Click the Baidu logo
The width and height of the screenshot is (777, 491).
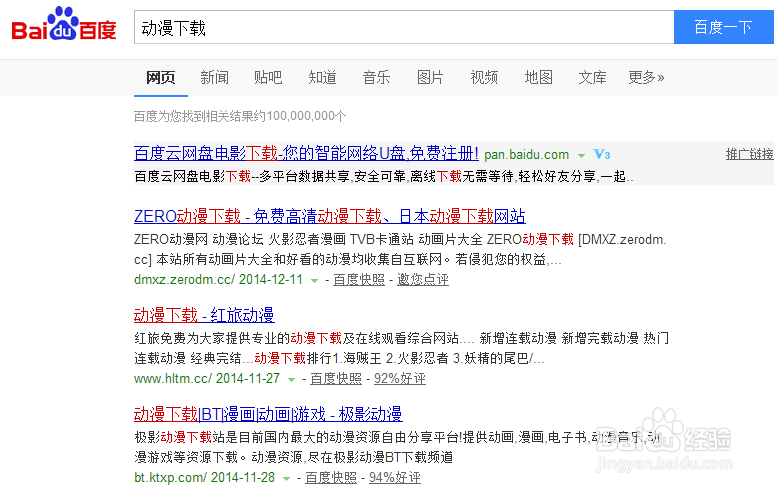(63, 24)
